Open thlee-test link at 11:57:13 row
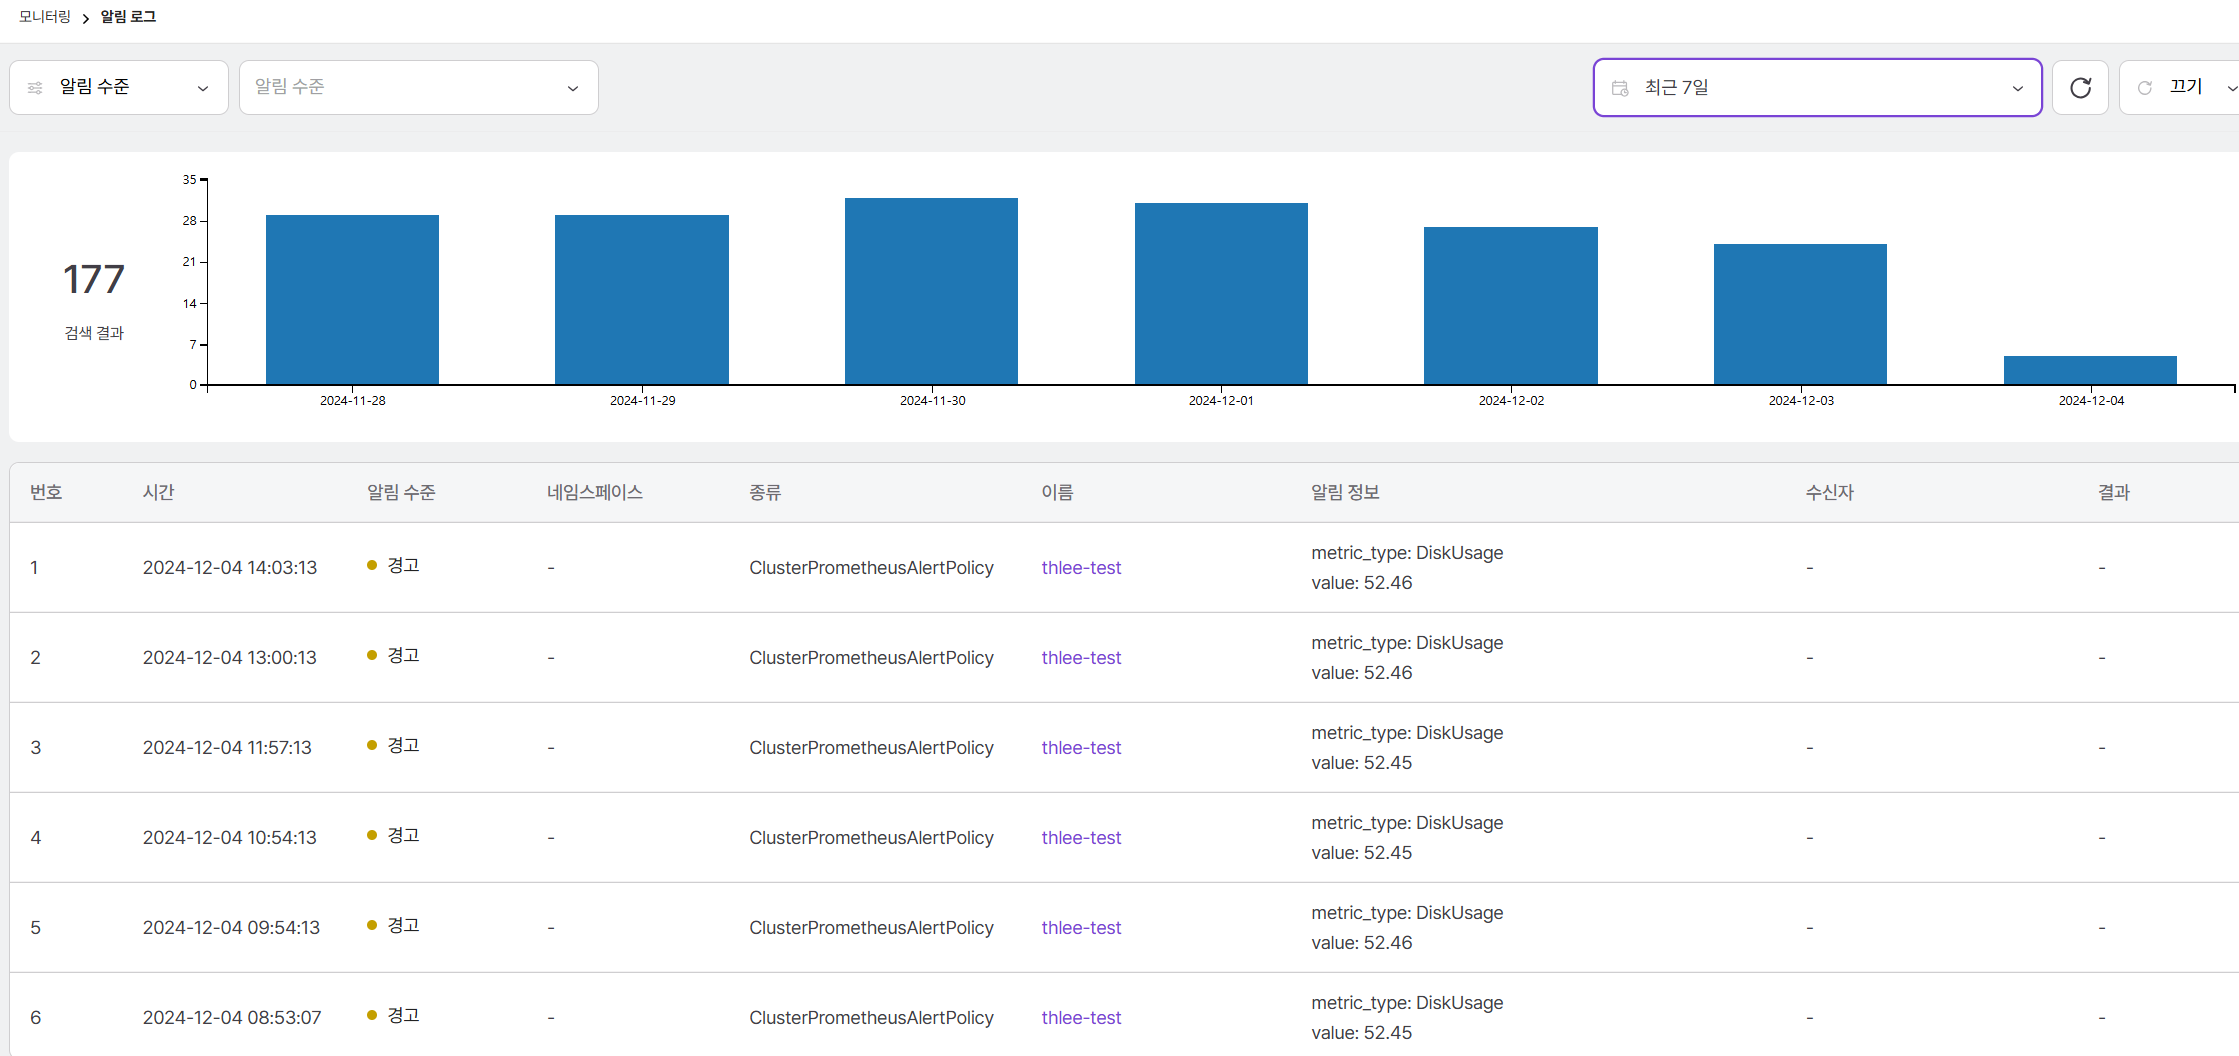This screenshot has height=1056, width=2239. click(1081, 748)
